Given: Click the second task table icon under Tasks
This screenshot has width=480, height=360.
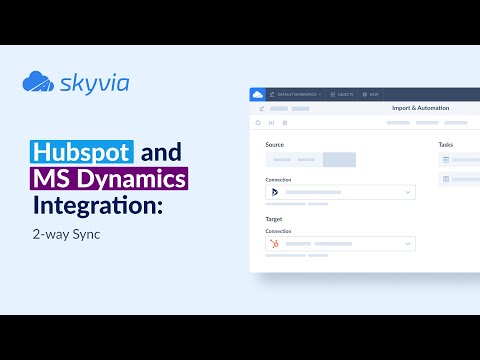Looking at the screenshot, I should coord(446,179).
